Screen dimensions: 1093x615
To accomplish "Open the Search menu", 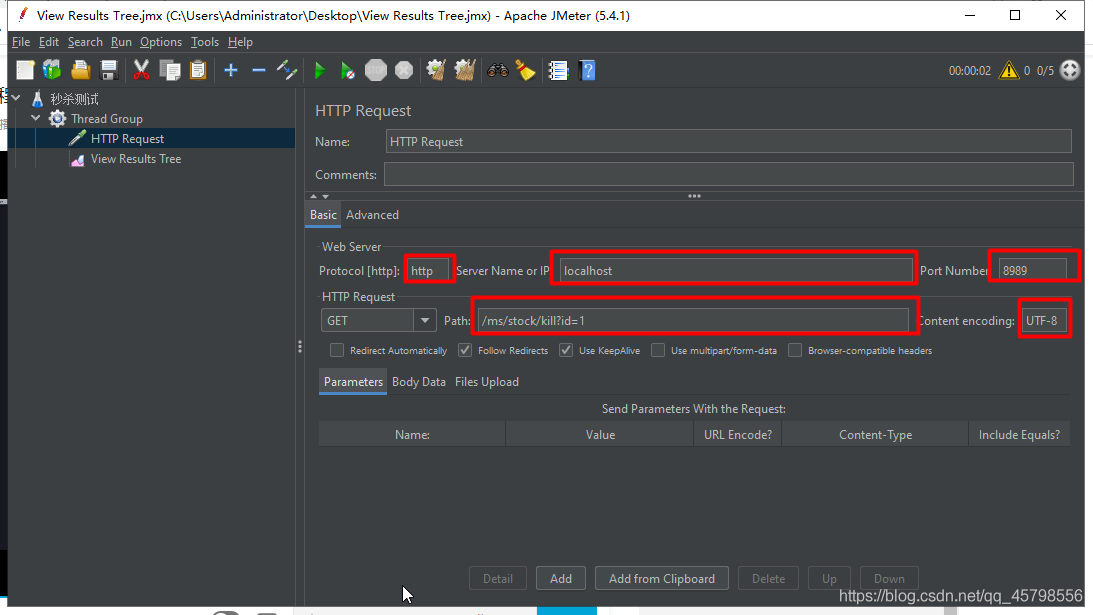I will tap(85, 42).
